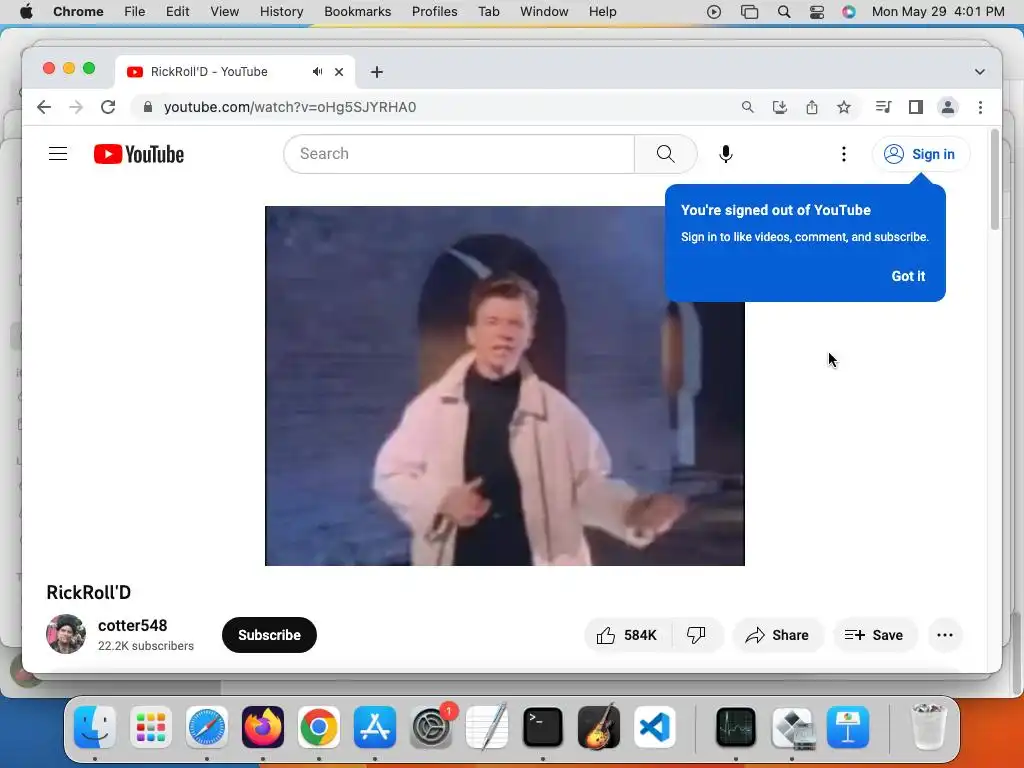Open cotter548 channel avatar
Image resolution: width=1024 pixels, height=768 pixels.
pos(65,634)
